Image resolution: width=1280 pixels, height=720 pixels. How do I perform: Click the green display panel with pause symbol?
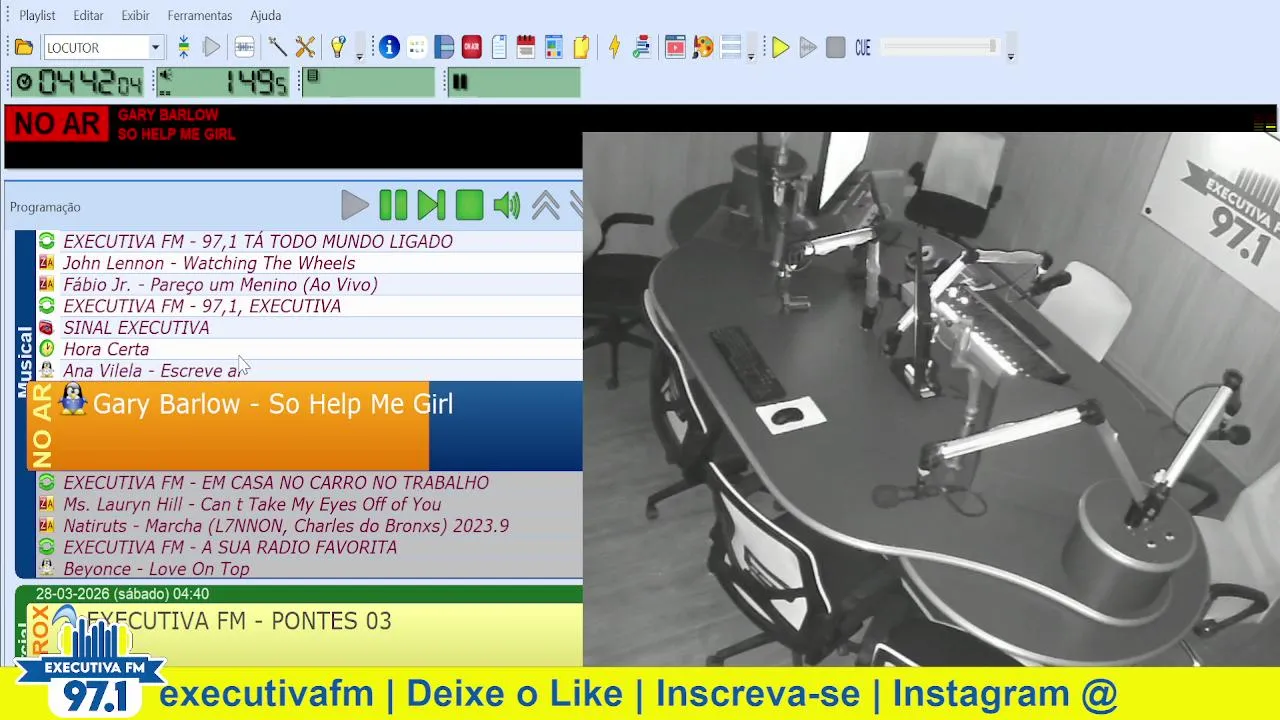click(x=514, y=82)
